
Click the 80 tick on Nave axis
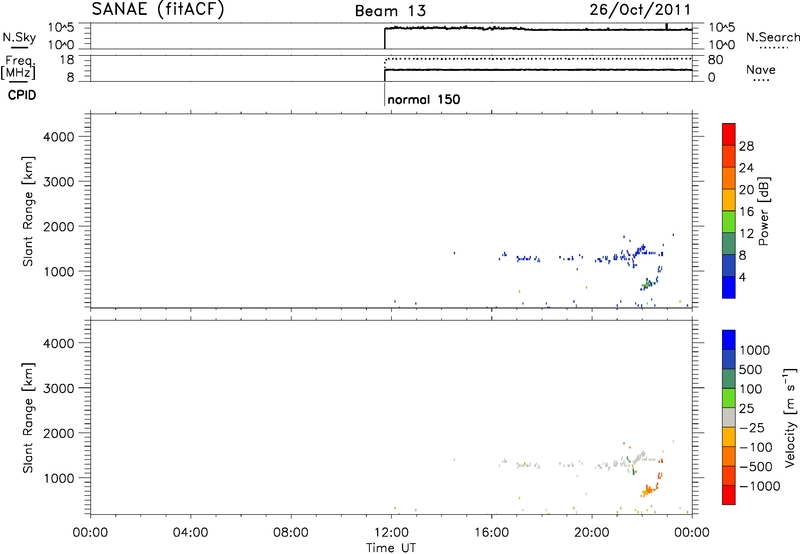715,60
